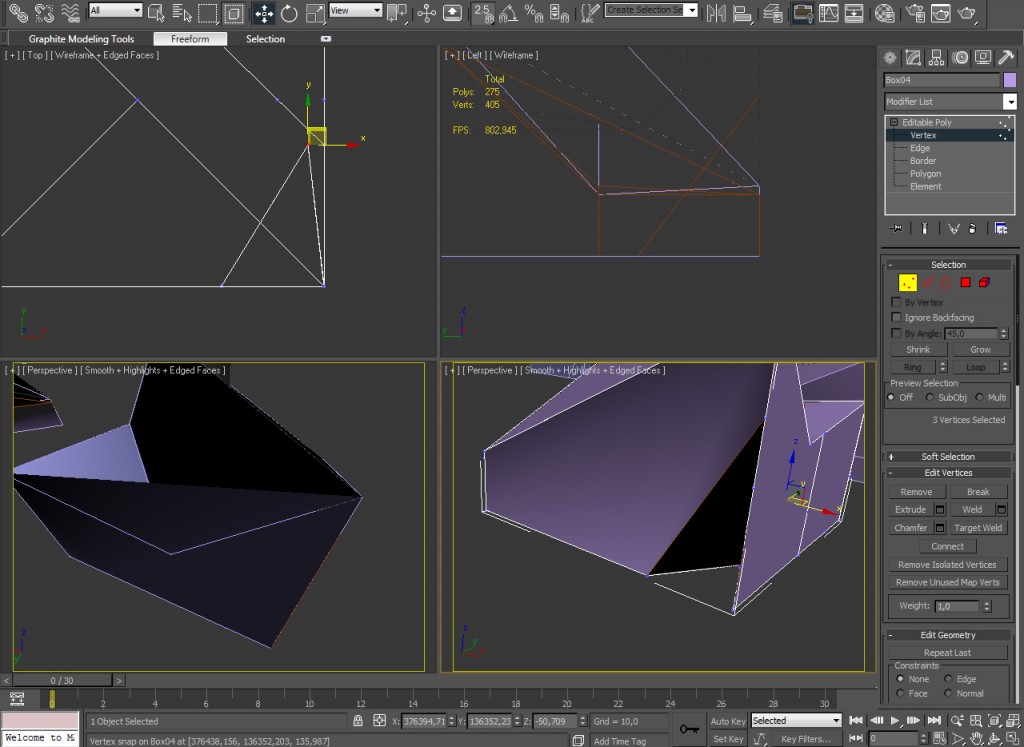Open the Selected key filter dropdown
This screenshot has height=747, width=1024.
(795, 720)
